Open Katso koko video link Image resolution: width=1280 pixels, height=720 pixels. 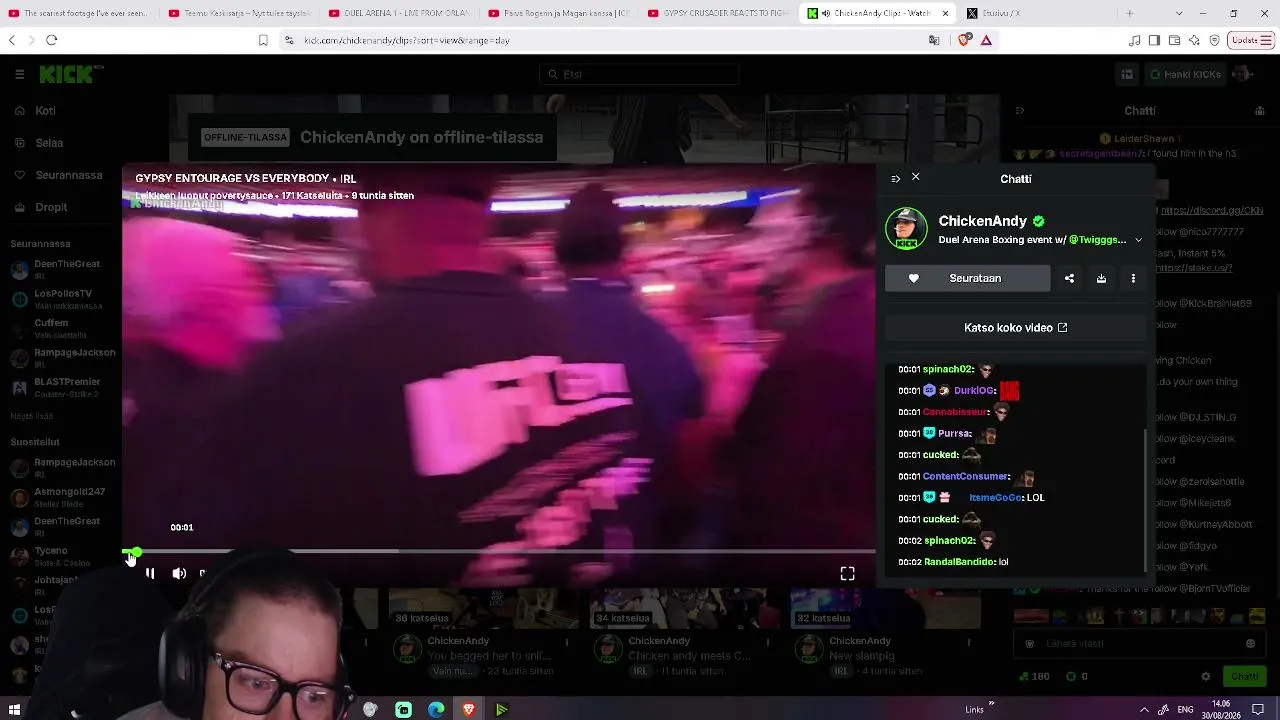click(1015, 327)
